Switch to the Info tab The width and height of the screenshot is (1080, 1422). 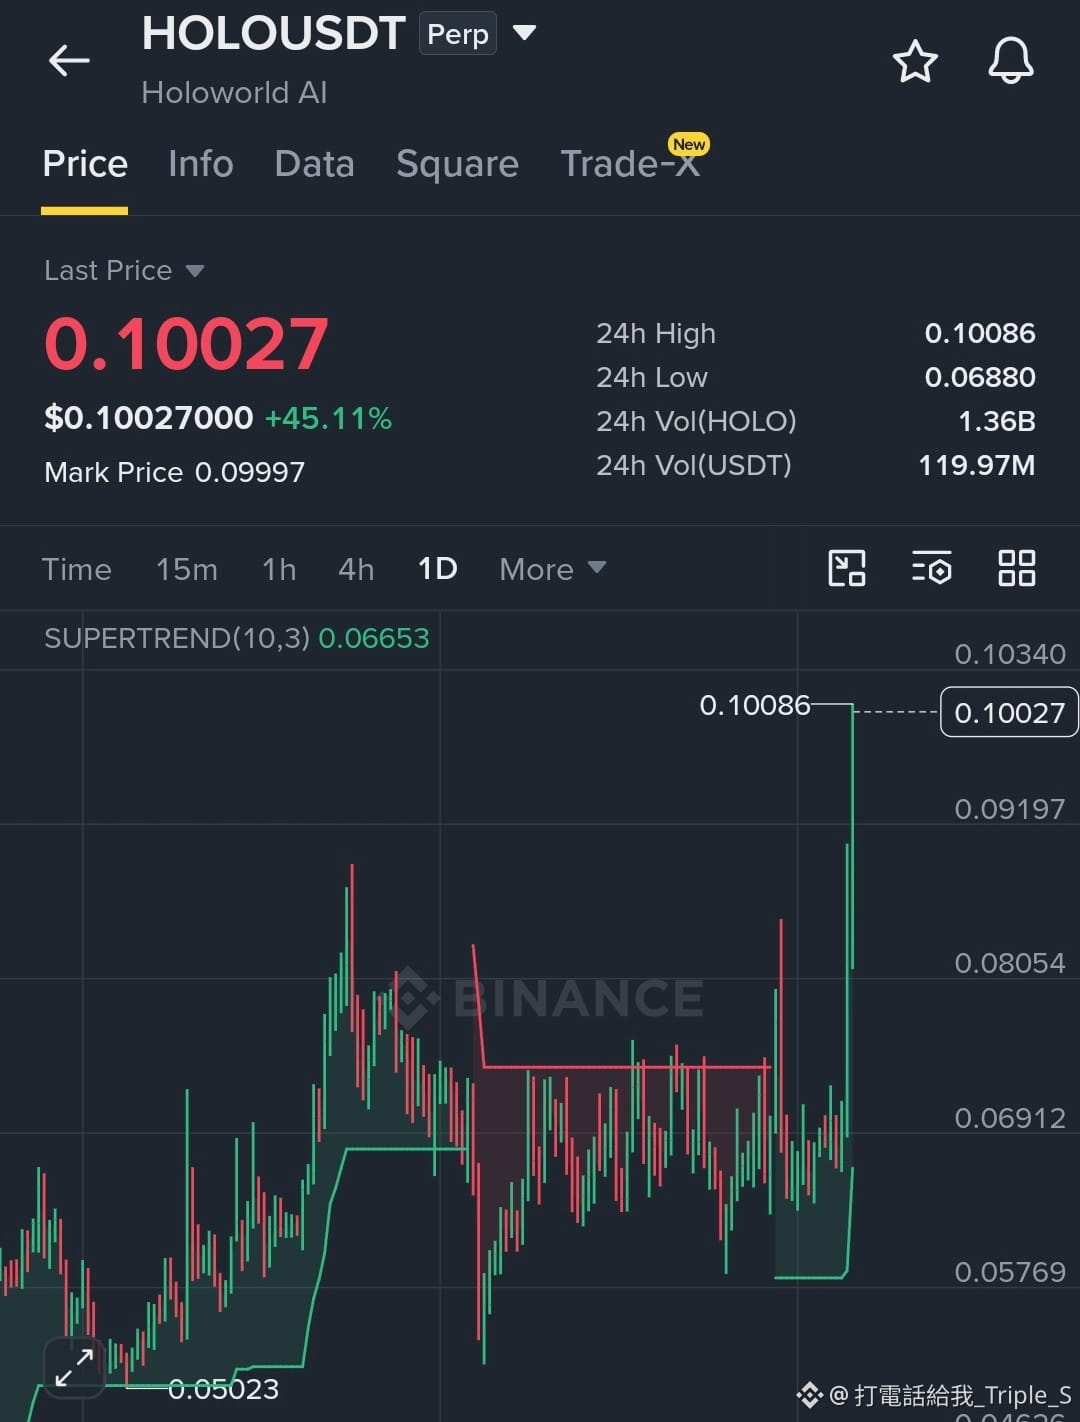tap(201, 163)
